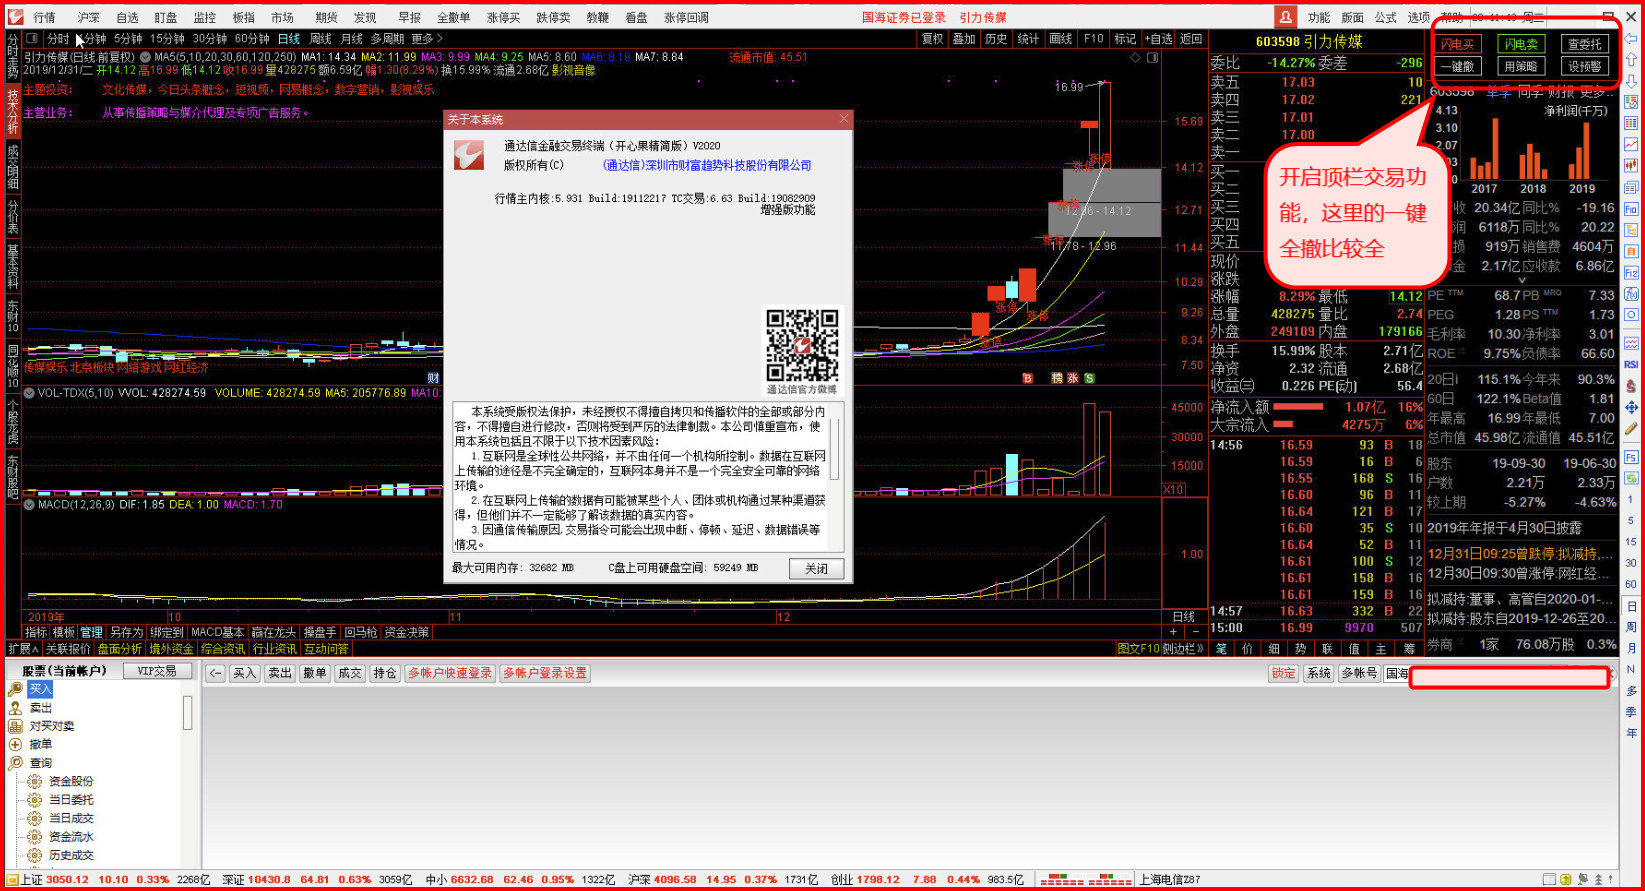This screenshot has height=891, width=1645.
Task: Click the calculator icon beside 对买对卖
Action: (15, 726)
